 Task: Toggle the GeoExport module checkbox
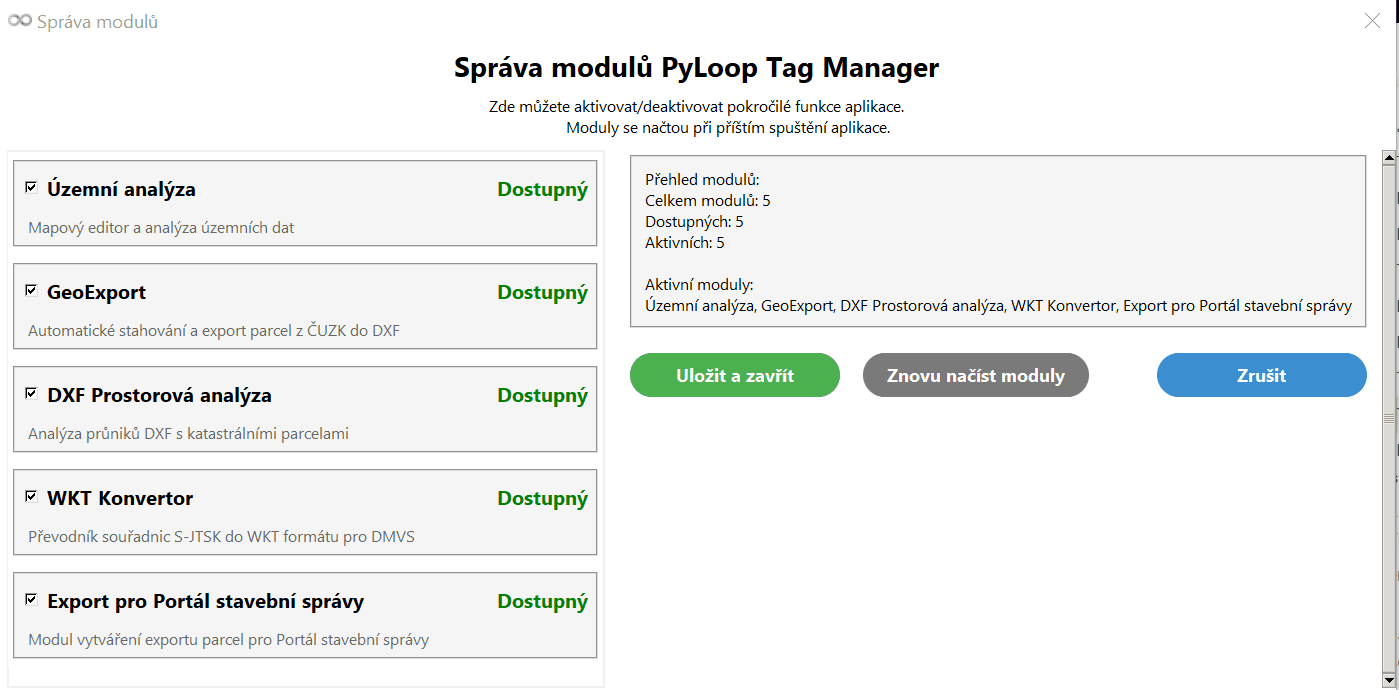(x=32, y=290)
